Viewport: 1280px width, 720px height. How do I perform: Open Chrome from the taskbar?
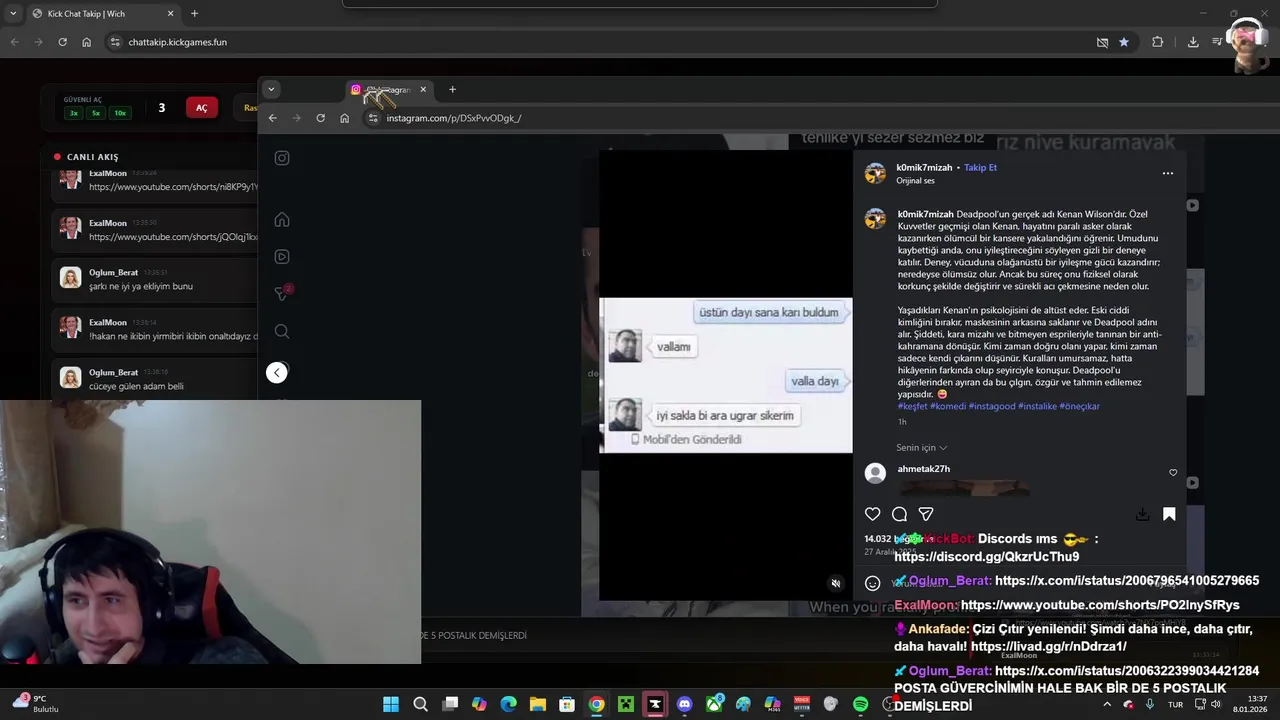596,704
